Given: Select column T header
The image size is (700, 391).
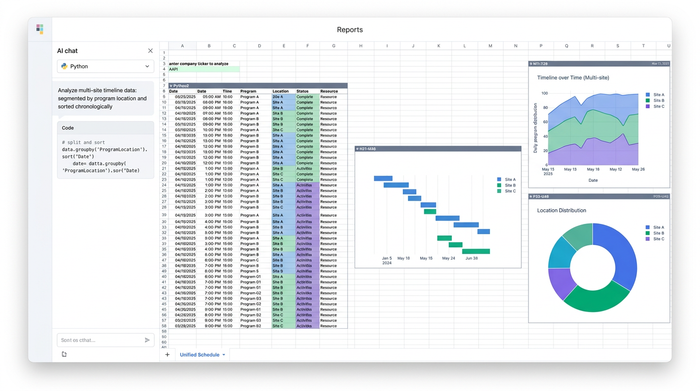Looking at the screenshot, I should point(643,46).
